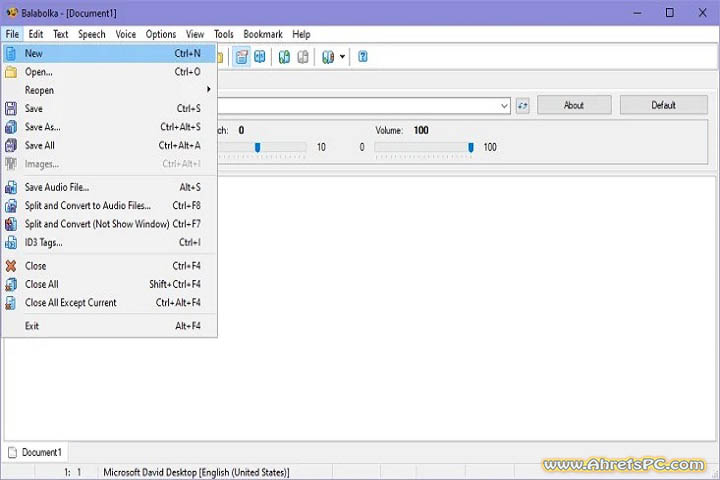The height and width of the screenshot is (480, 720).
Task: Click the Close All Except Current icon
Action: click(11, 303)
